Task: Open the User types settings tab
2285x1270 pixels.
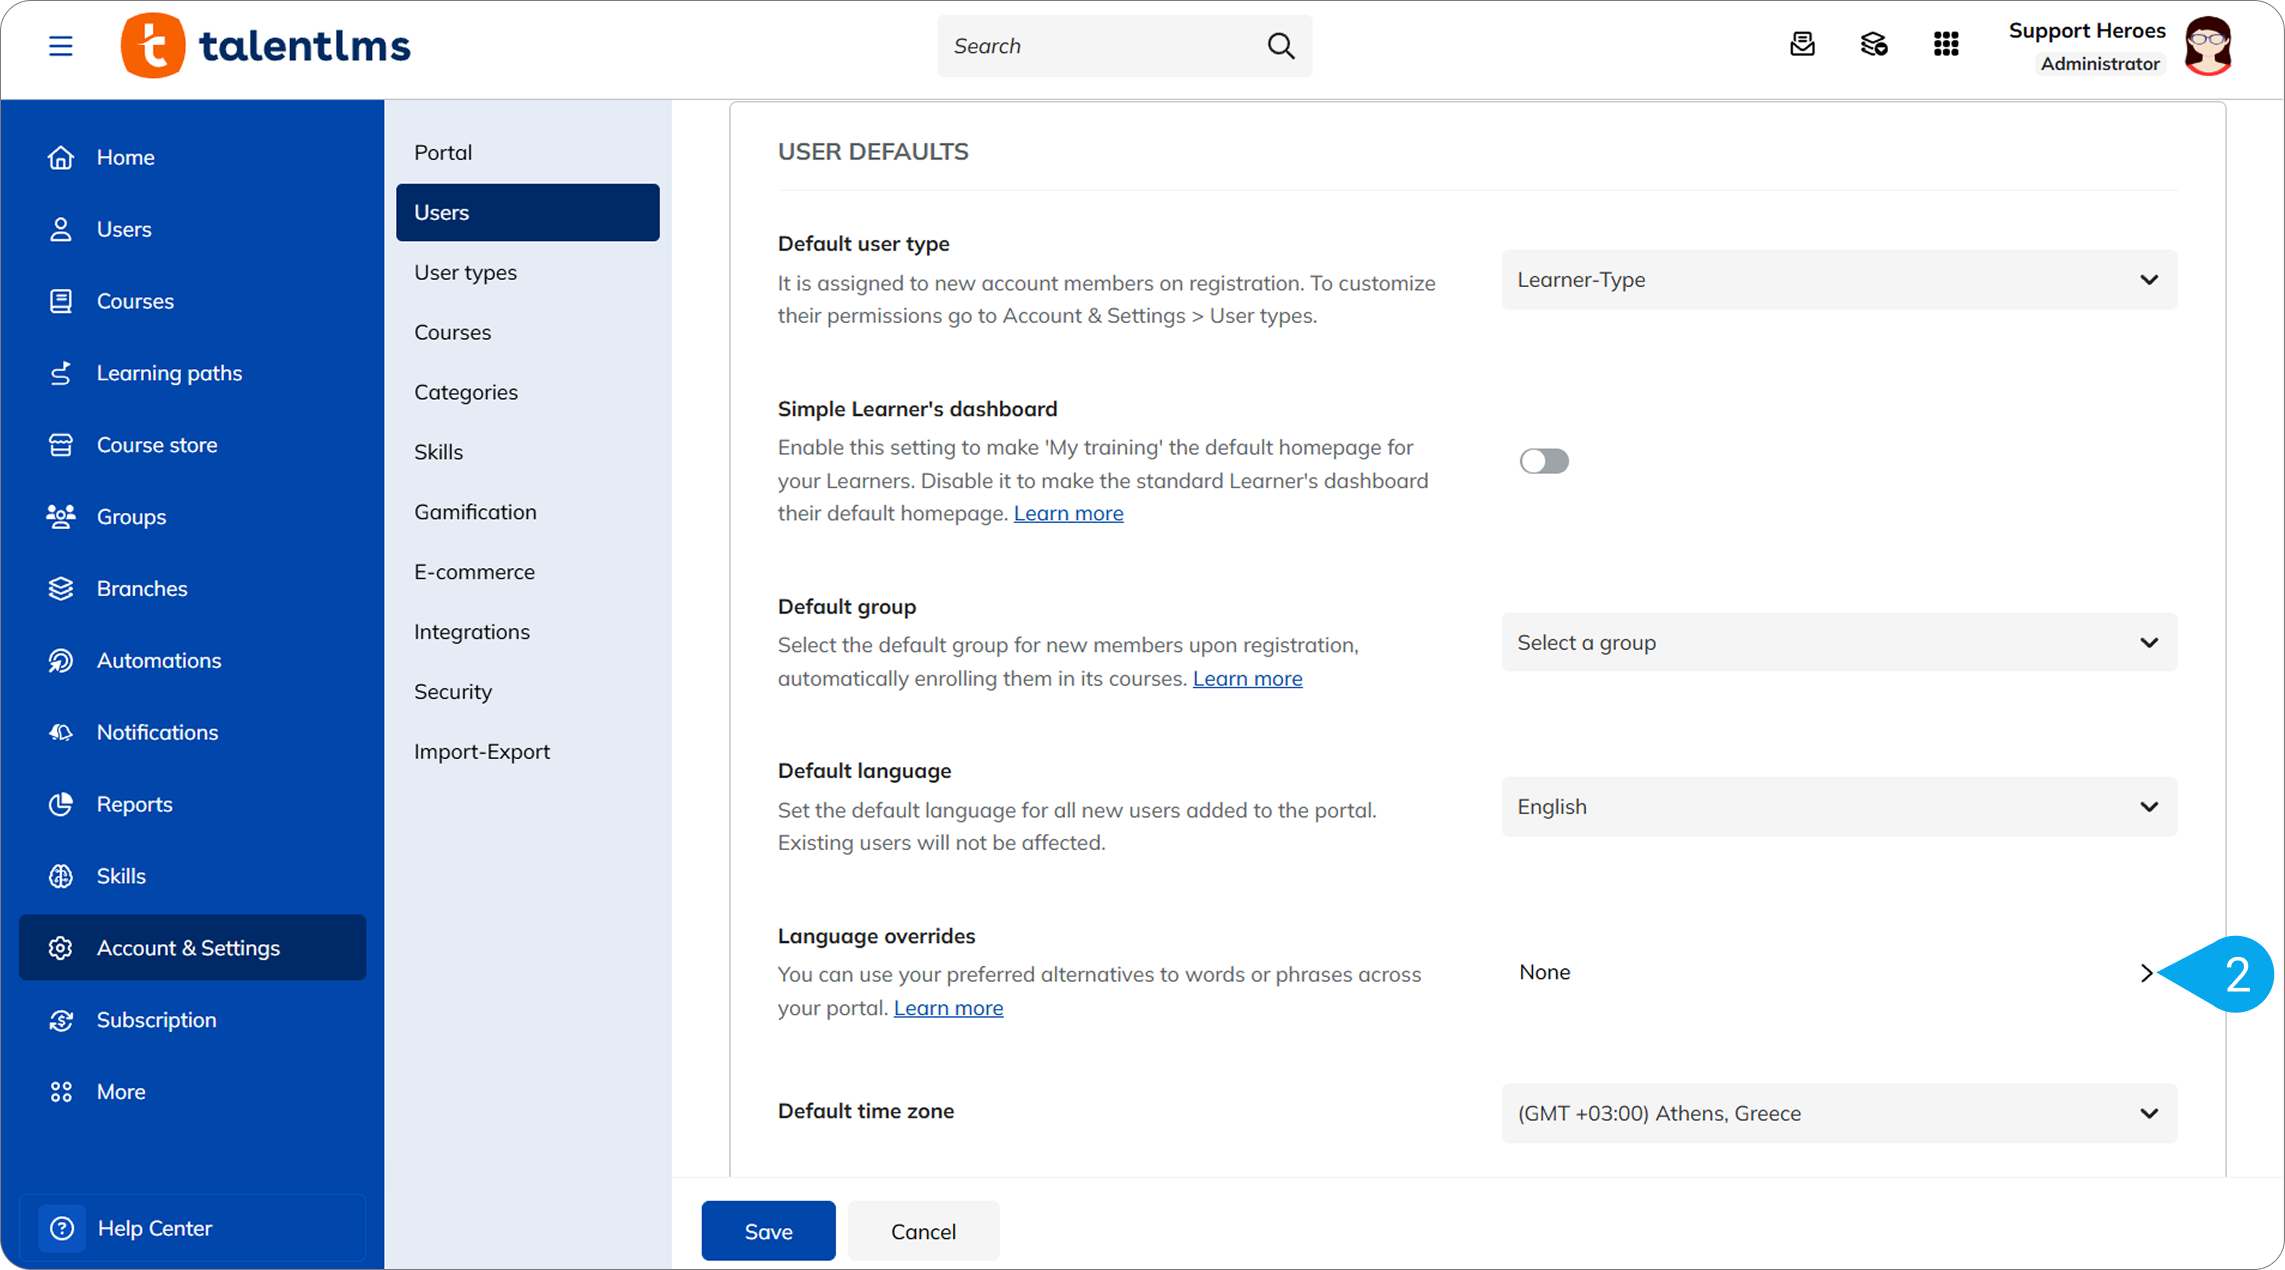Action: [528, 272]
